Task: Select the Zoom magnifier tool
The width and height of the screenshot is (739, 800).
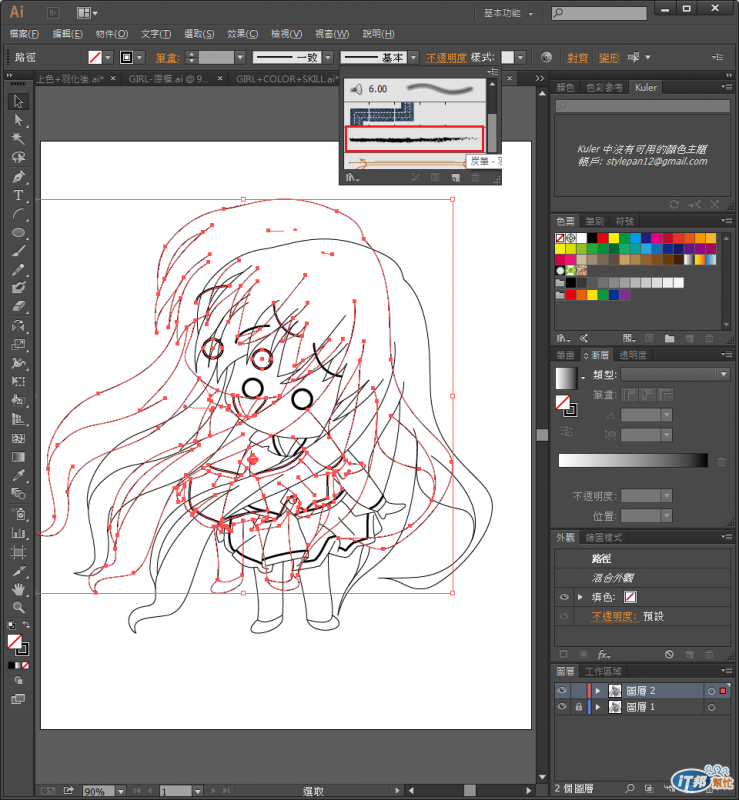Action: 18,608
